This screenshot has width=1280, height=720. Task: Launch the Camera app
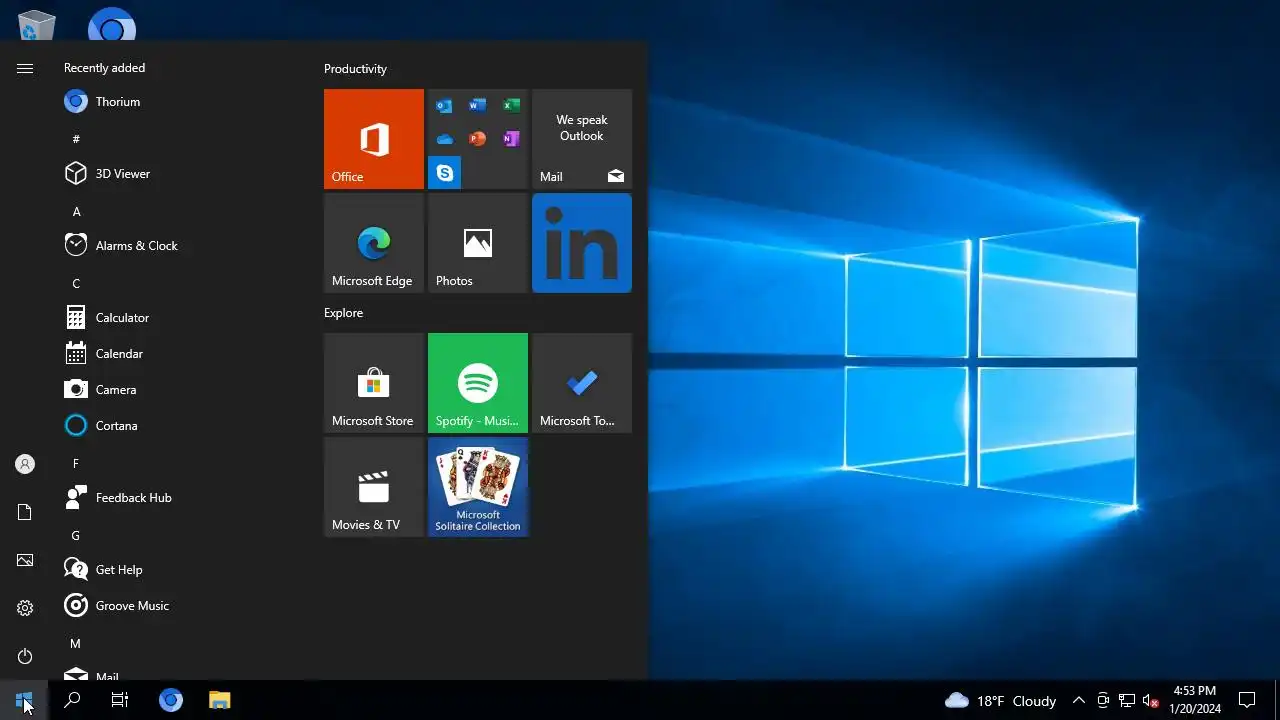pos(180,390)
